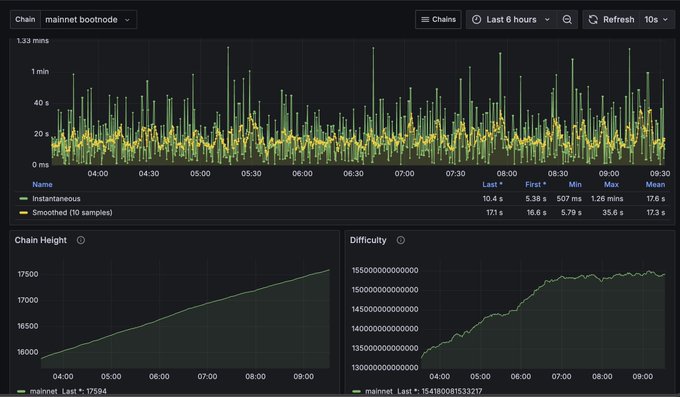This screenshot has width=680, height=397.
Task: Click the 06:00 mark on block time graph
Action: pos(302,174)
